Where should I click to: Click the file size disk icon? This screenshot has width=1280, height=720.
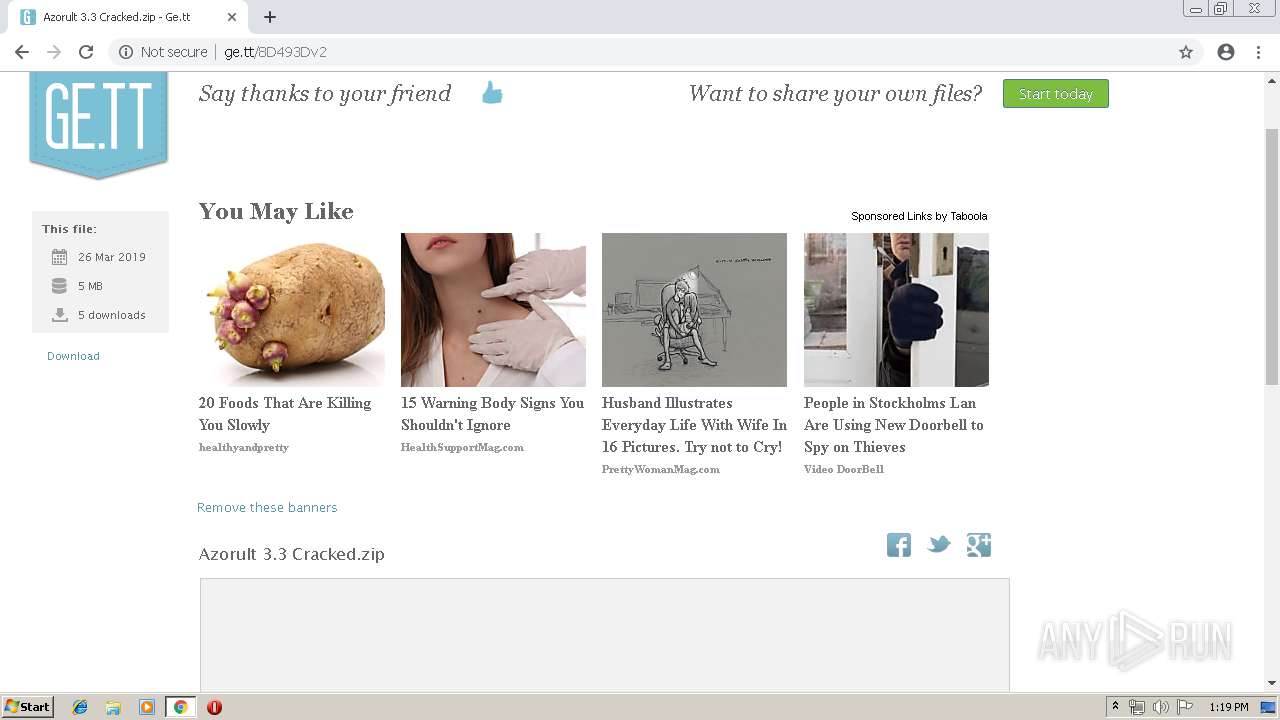point(59,286)
